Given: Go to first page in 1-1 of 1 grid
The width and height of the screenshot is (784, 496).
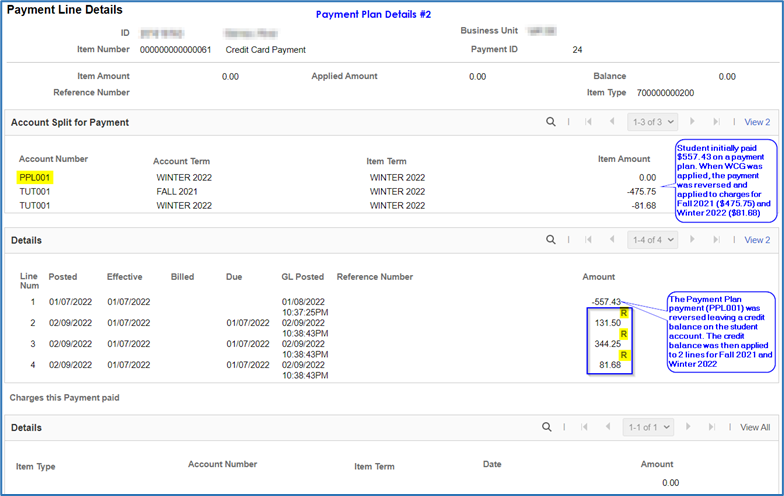Looking at the screenshot, I should (x=584, y=426).
